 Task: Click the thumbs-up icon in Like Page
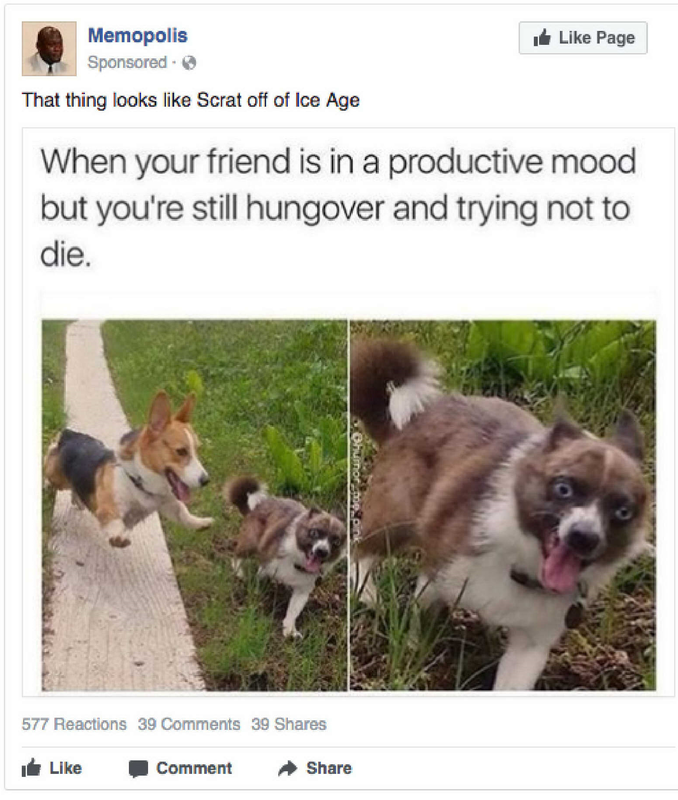pyautogui.click(x=542, y=37)
